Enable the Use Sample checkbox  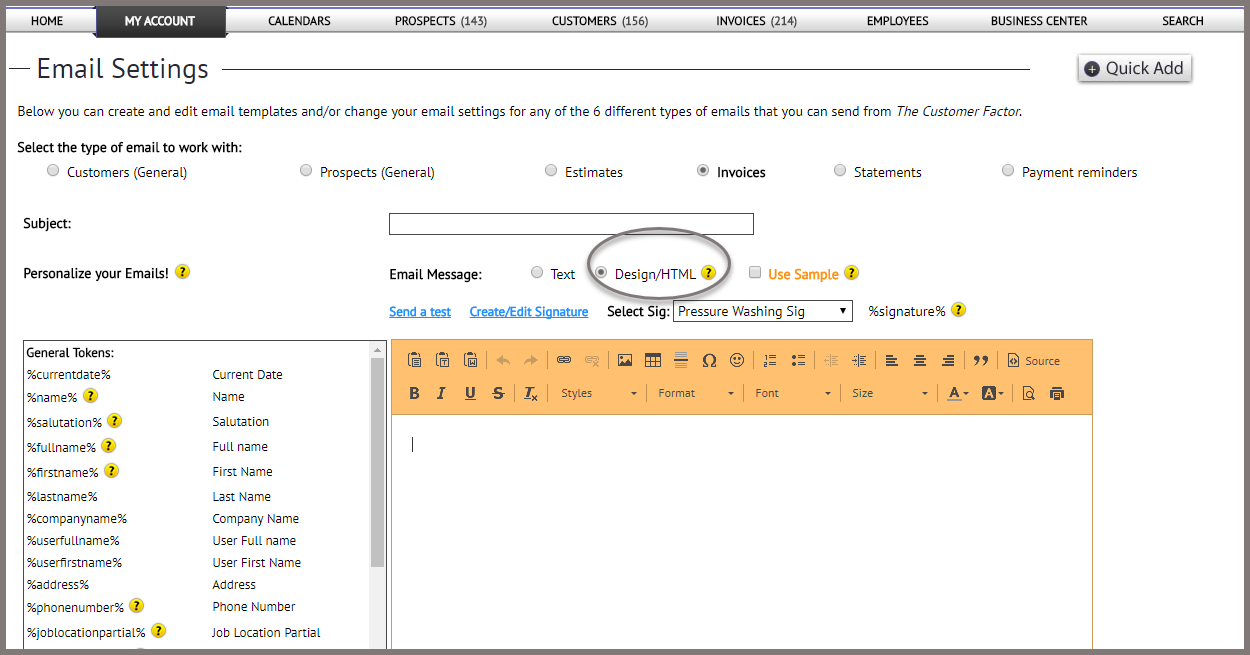coord(755,273)
